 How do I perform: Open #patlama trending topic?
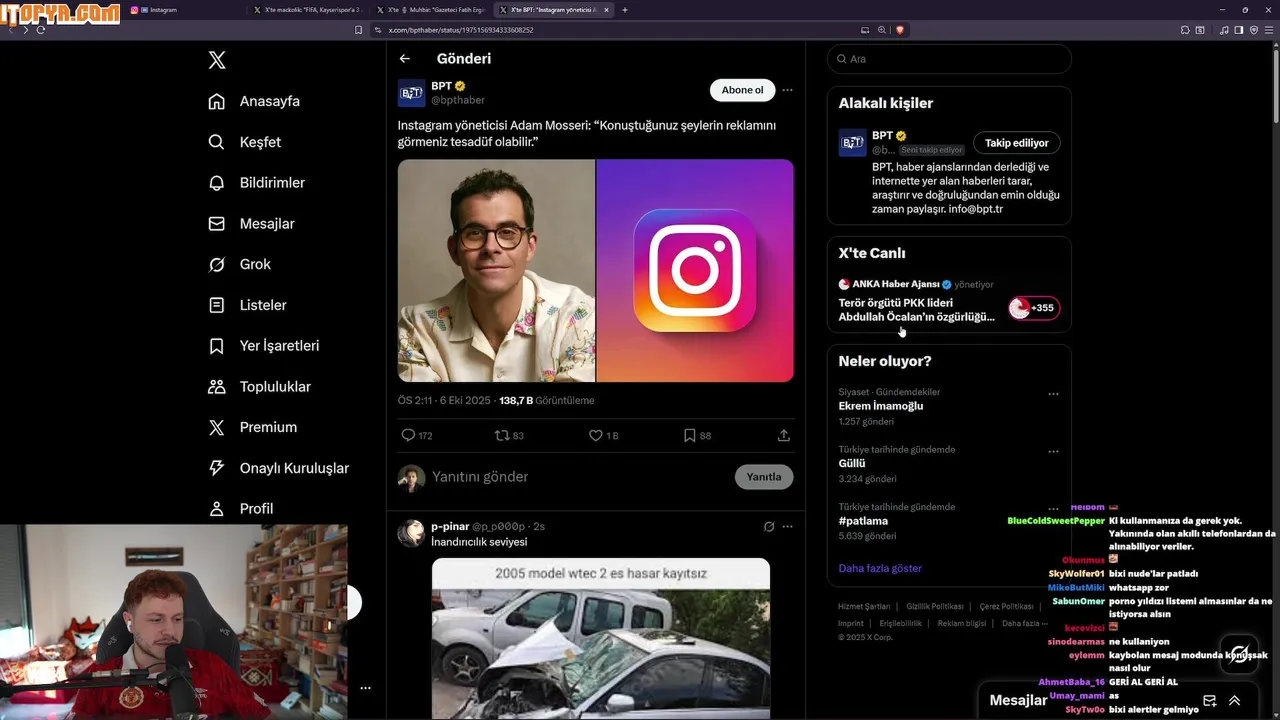click(x=863, y=521)
